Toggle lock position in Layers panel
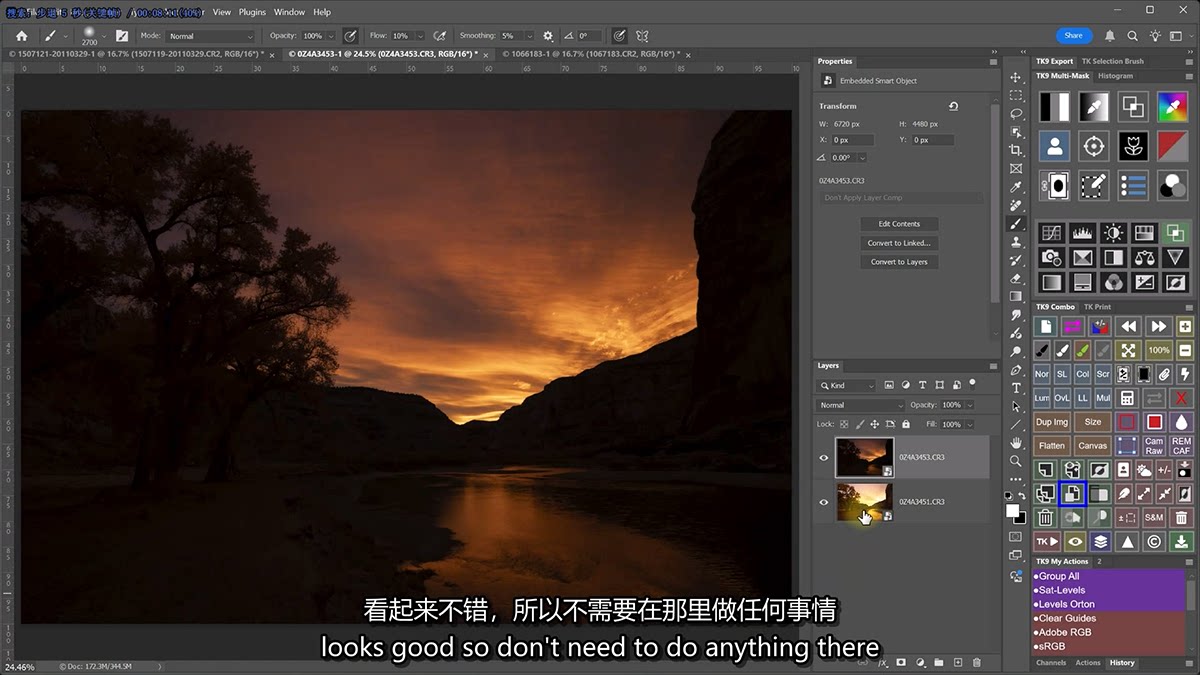 pyautogui.click(x=874, y=424)
